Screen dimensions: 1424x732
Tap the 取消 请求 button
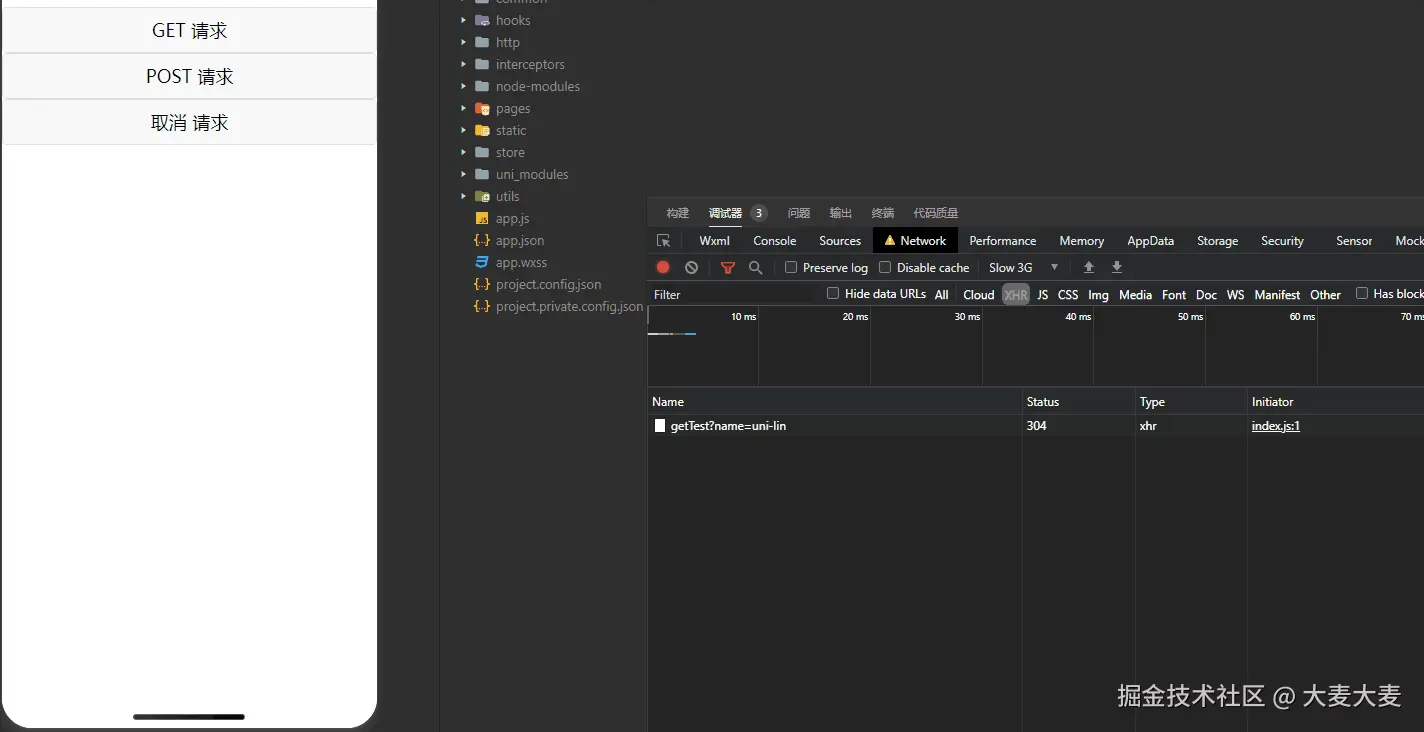190,123
